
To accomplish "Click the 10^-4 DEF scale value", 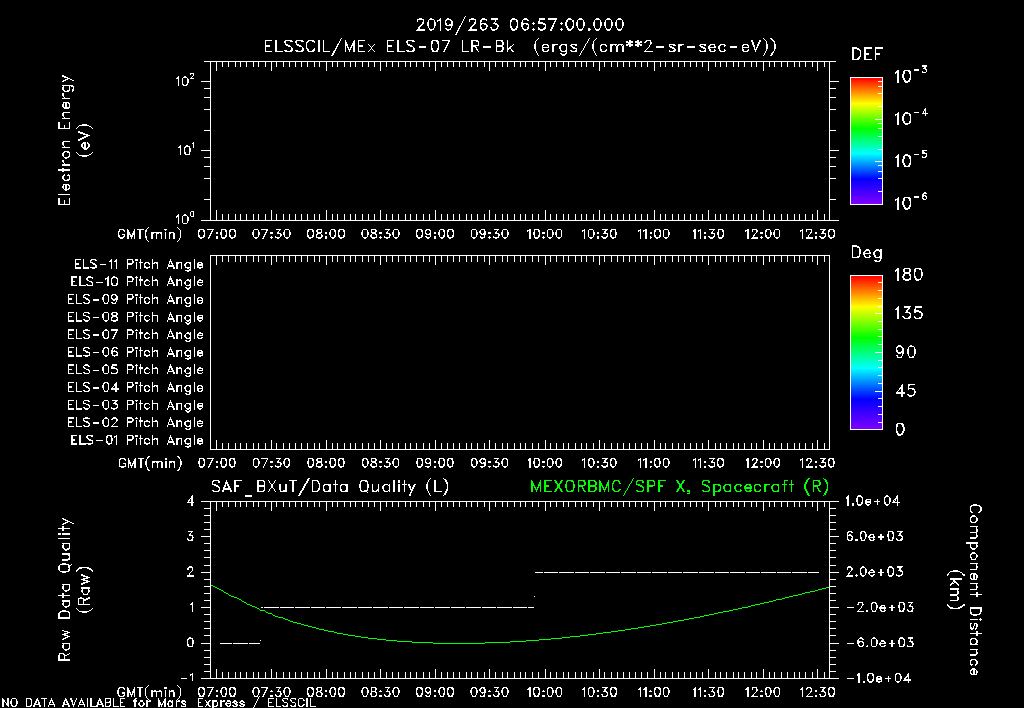I will (x=910, y=118).
